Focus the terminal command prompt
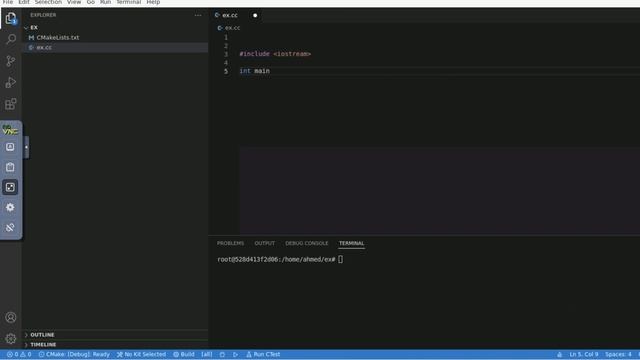The image size is (640, 360). pyautogui.click(x=340, y=260)
